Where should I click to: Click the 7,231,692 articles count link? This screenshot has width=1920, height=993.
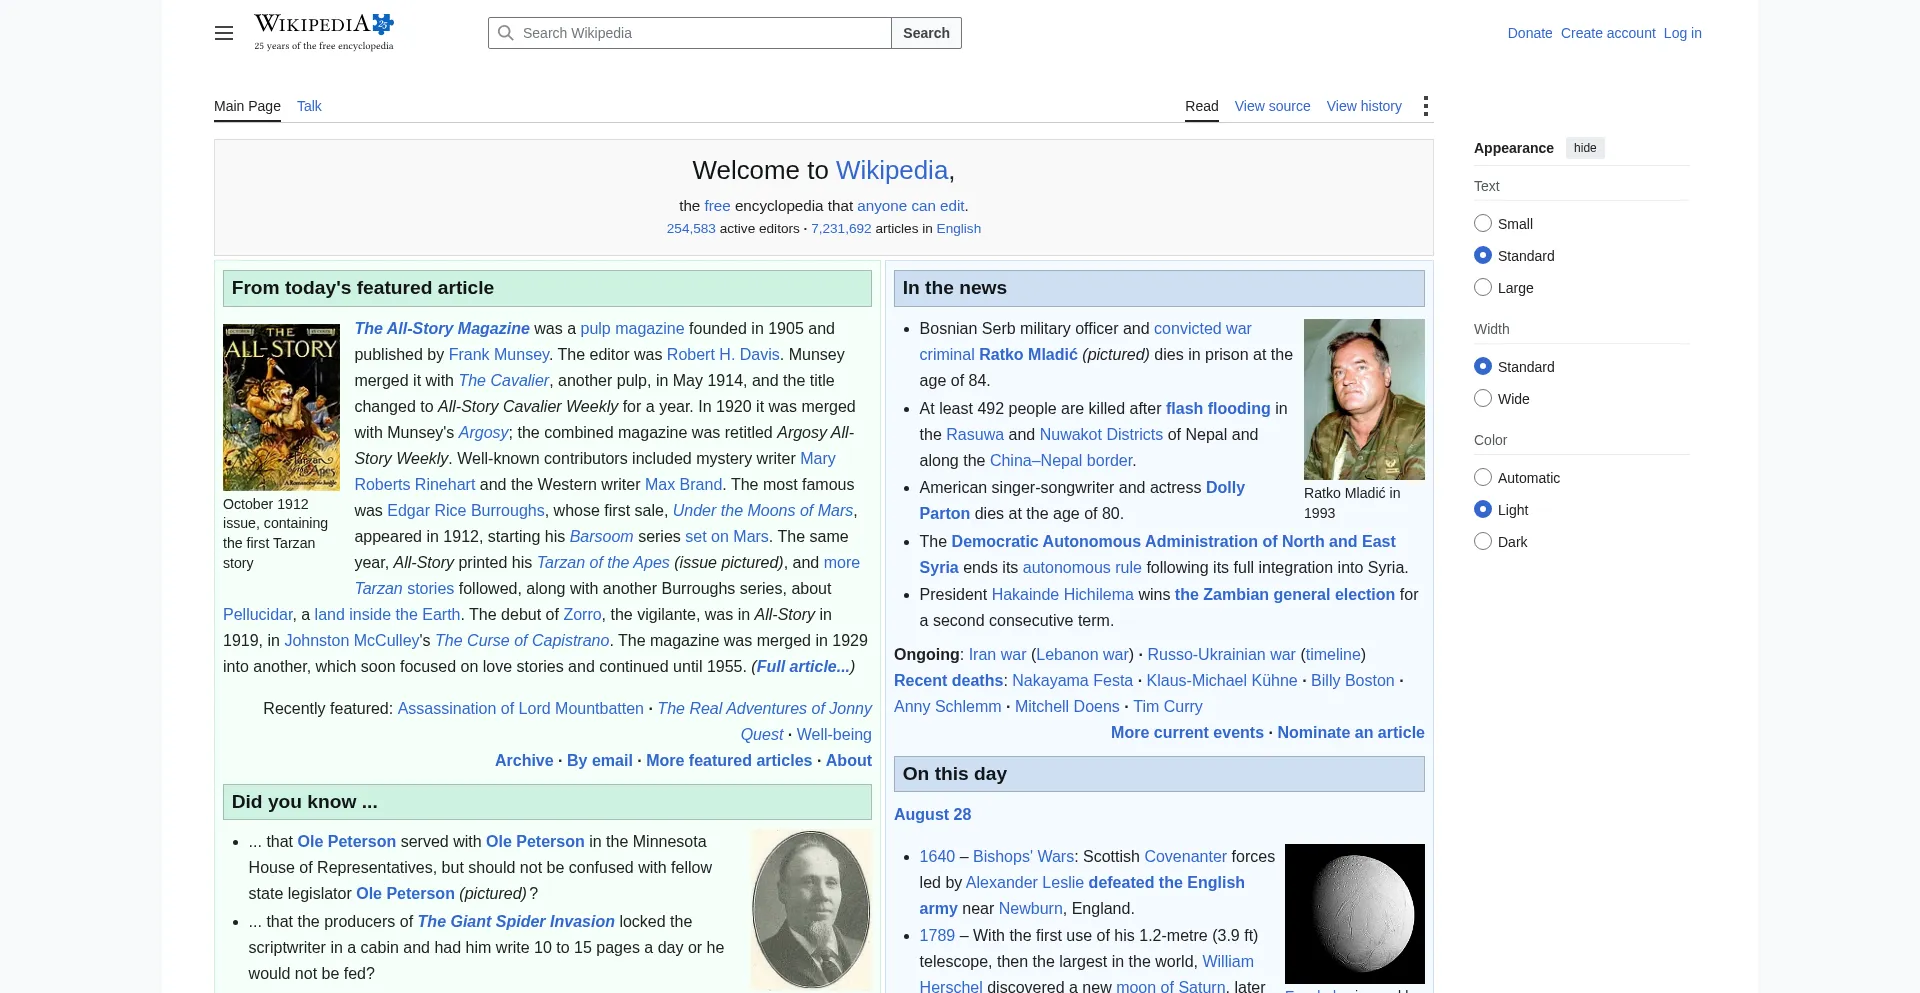841,228
